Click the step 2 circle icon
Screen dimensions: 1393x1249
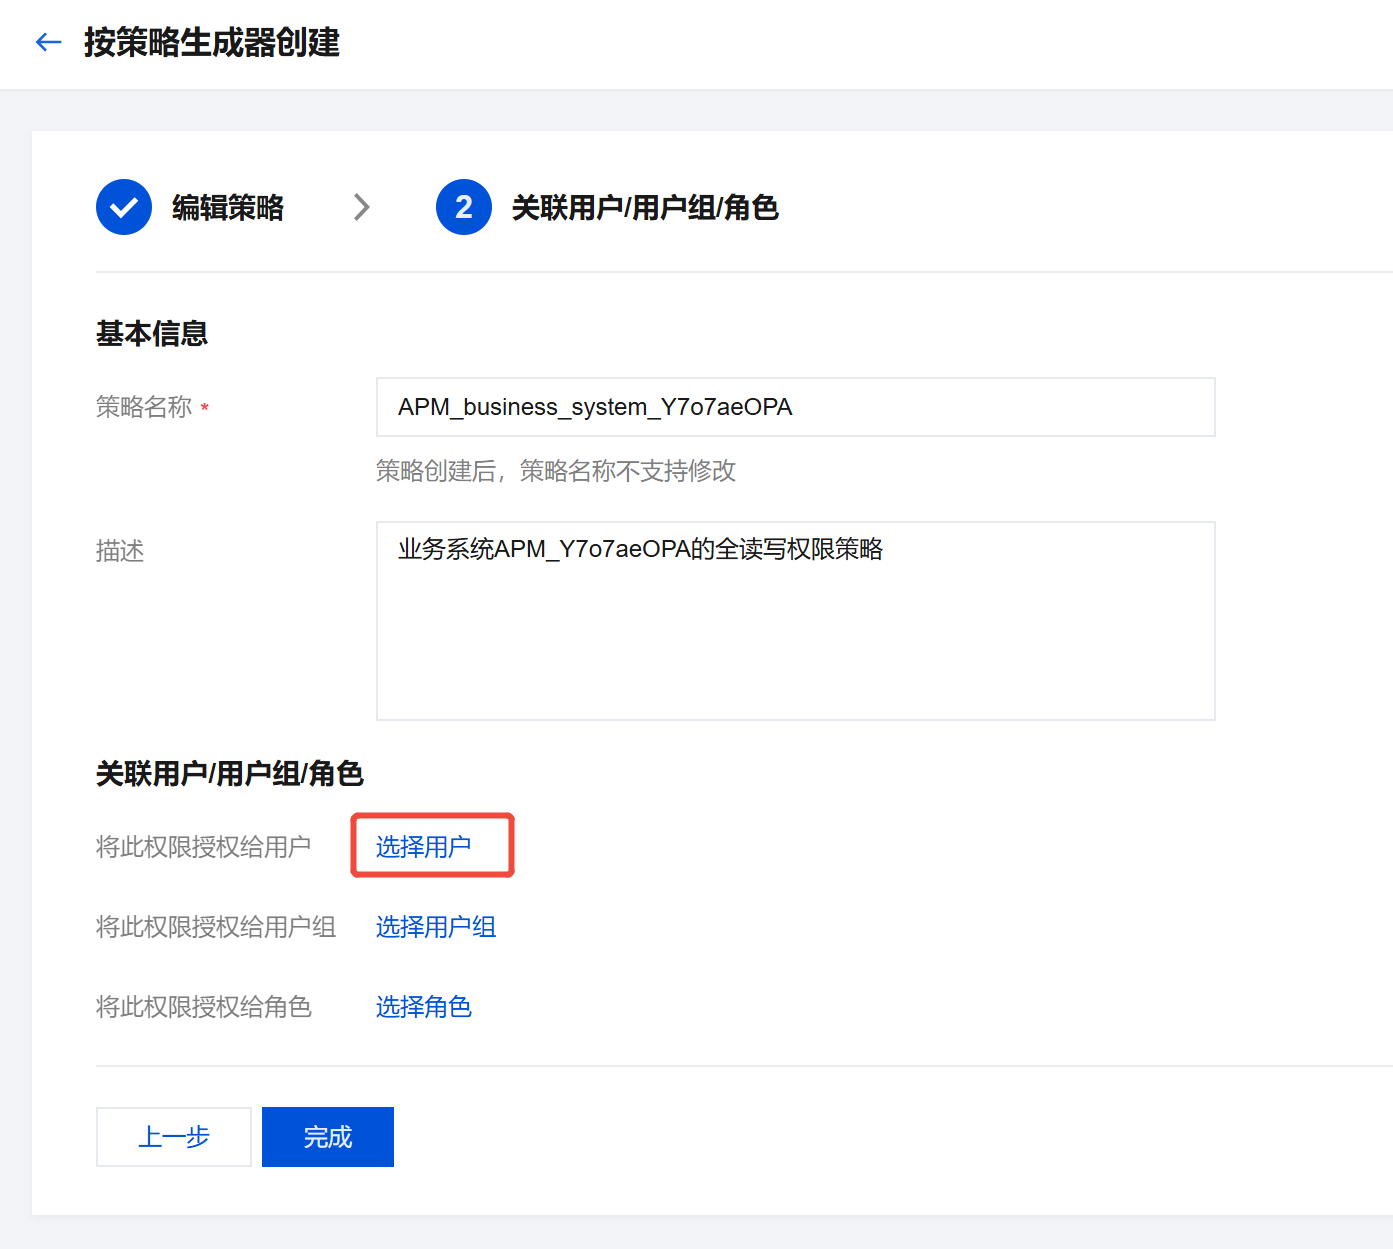point(464,207)
